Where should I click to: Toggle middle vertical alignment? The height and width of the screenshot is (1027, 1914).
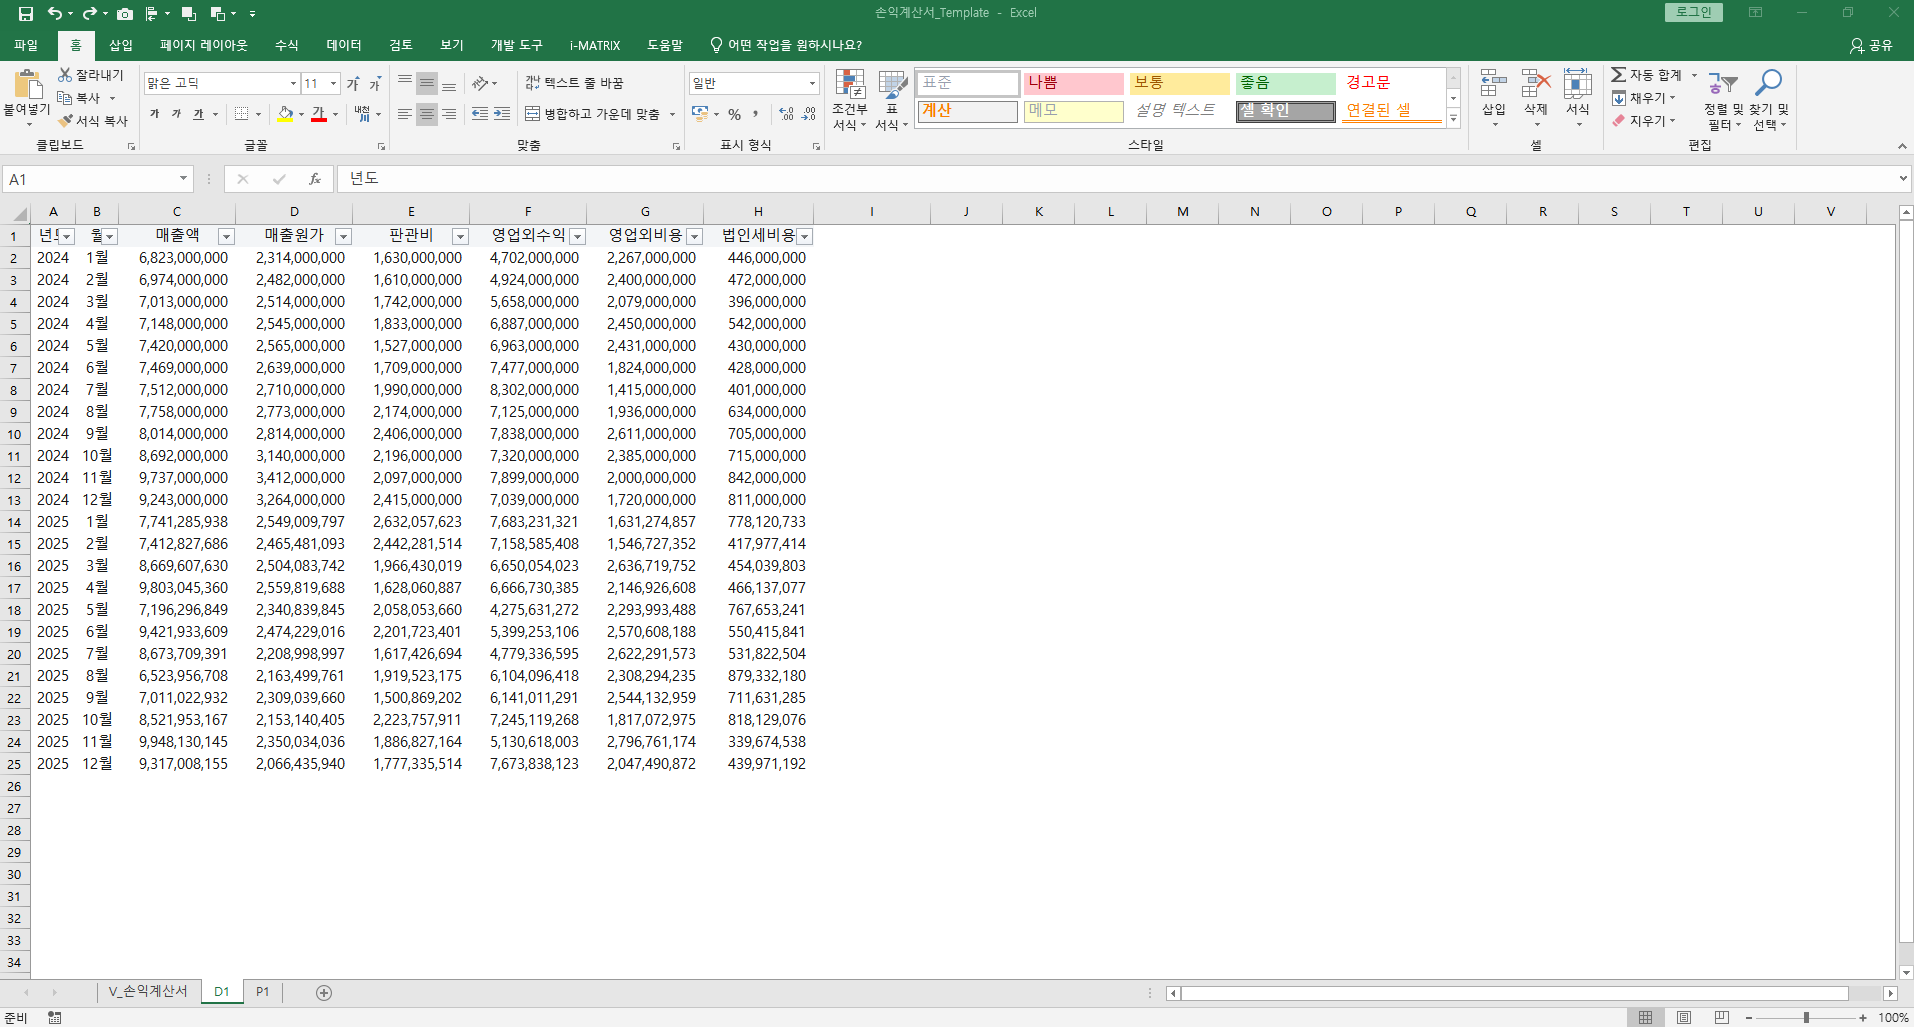427,83
